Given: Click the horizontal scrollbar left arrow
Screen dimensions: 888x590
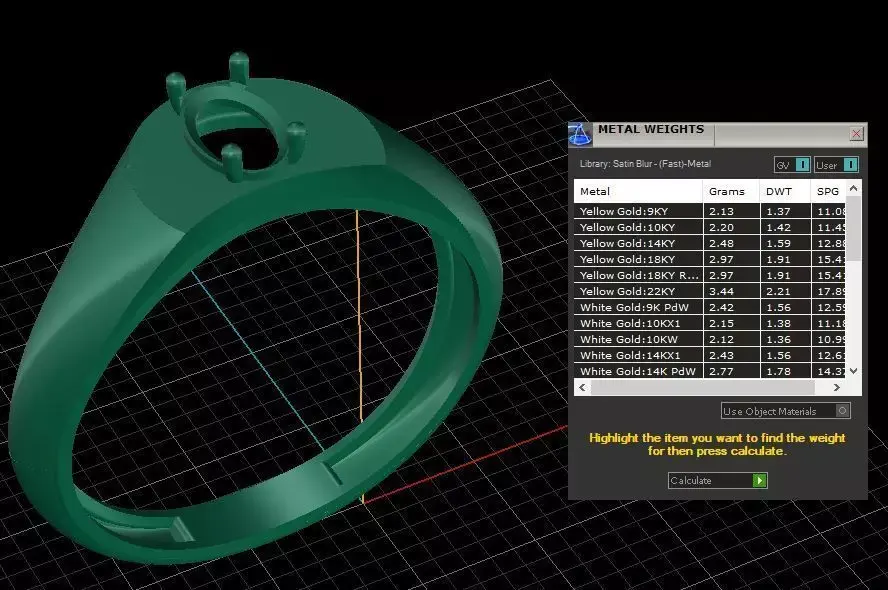Looking at the screenshot, I should point(582,387).
